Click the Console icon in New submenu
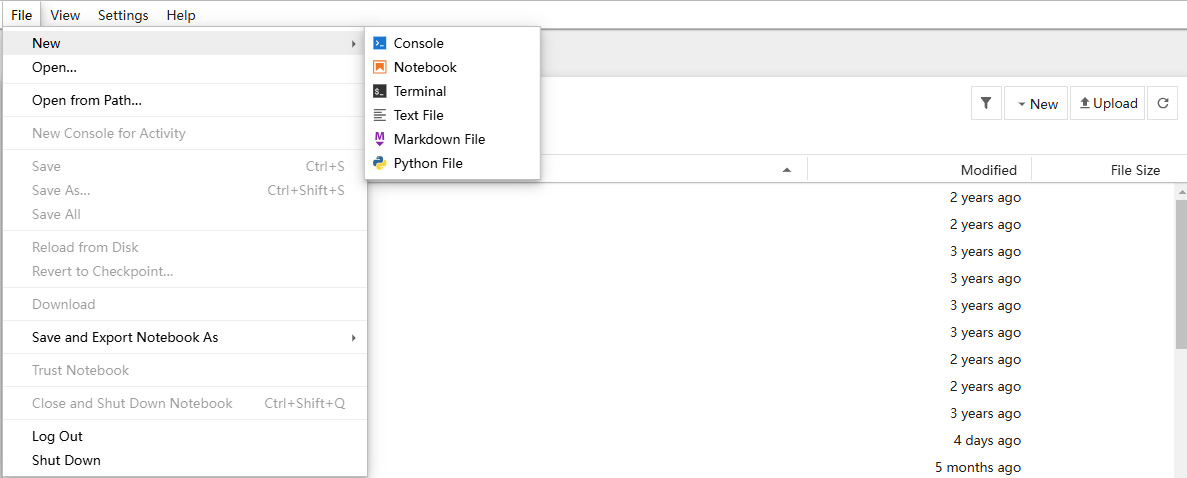Screen dimensions: 1187x478 tap(380, 43)
